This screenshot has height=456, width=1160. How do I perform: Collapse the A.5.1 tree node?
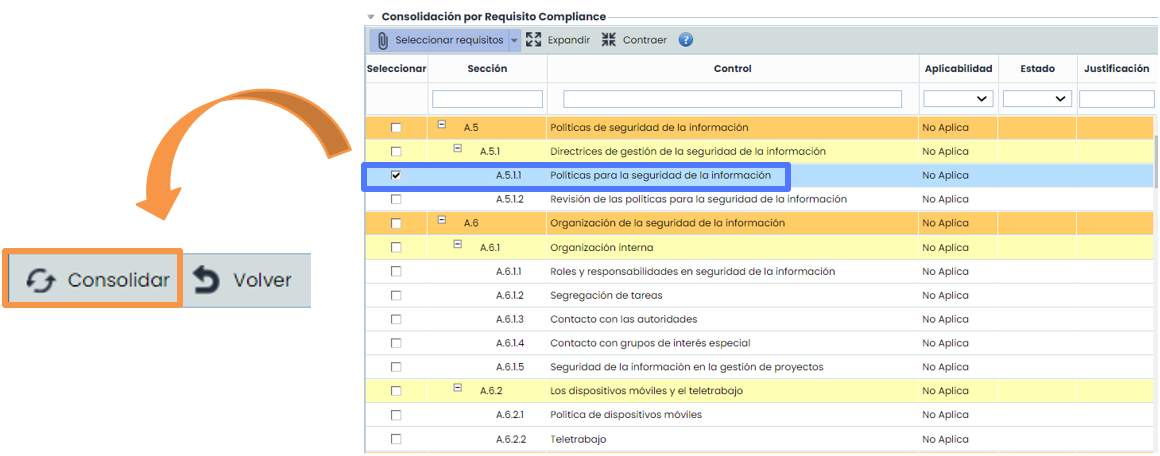pos(457,148)
